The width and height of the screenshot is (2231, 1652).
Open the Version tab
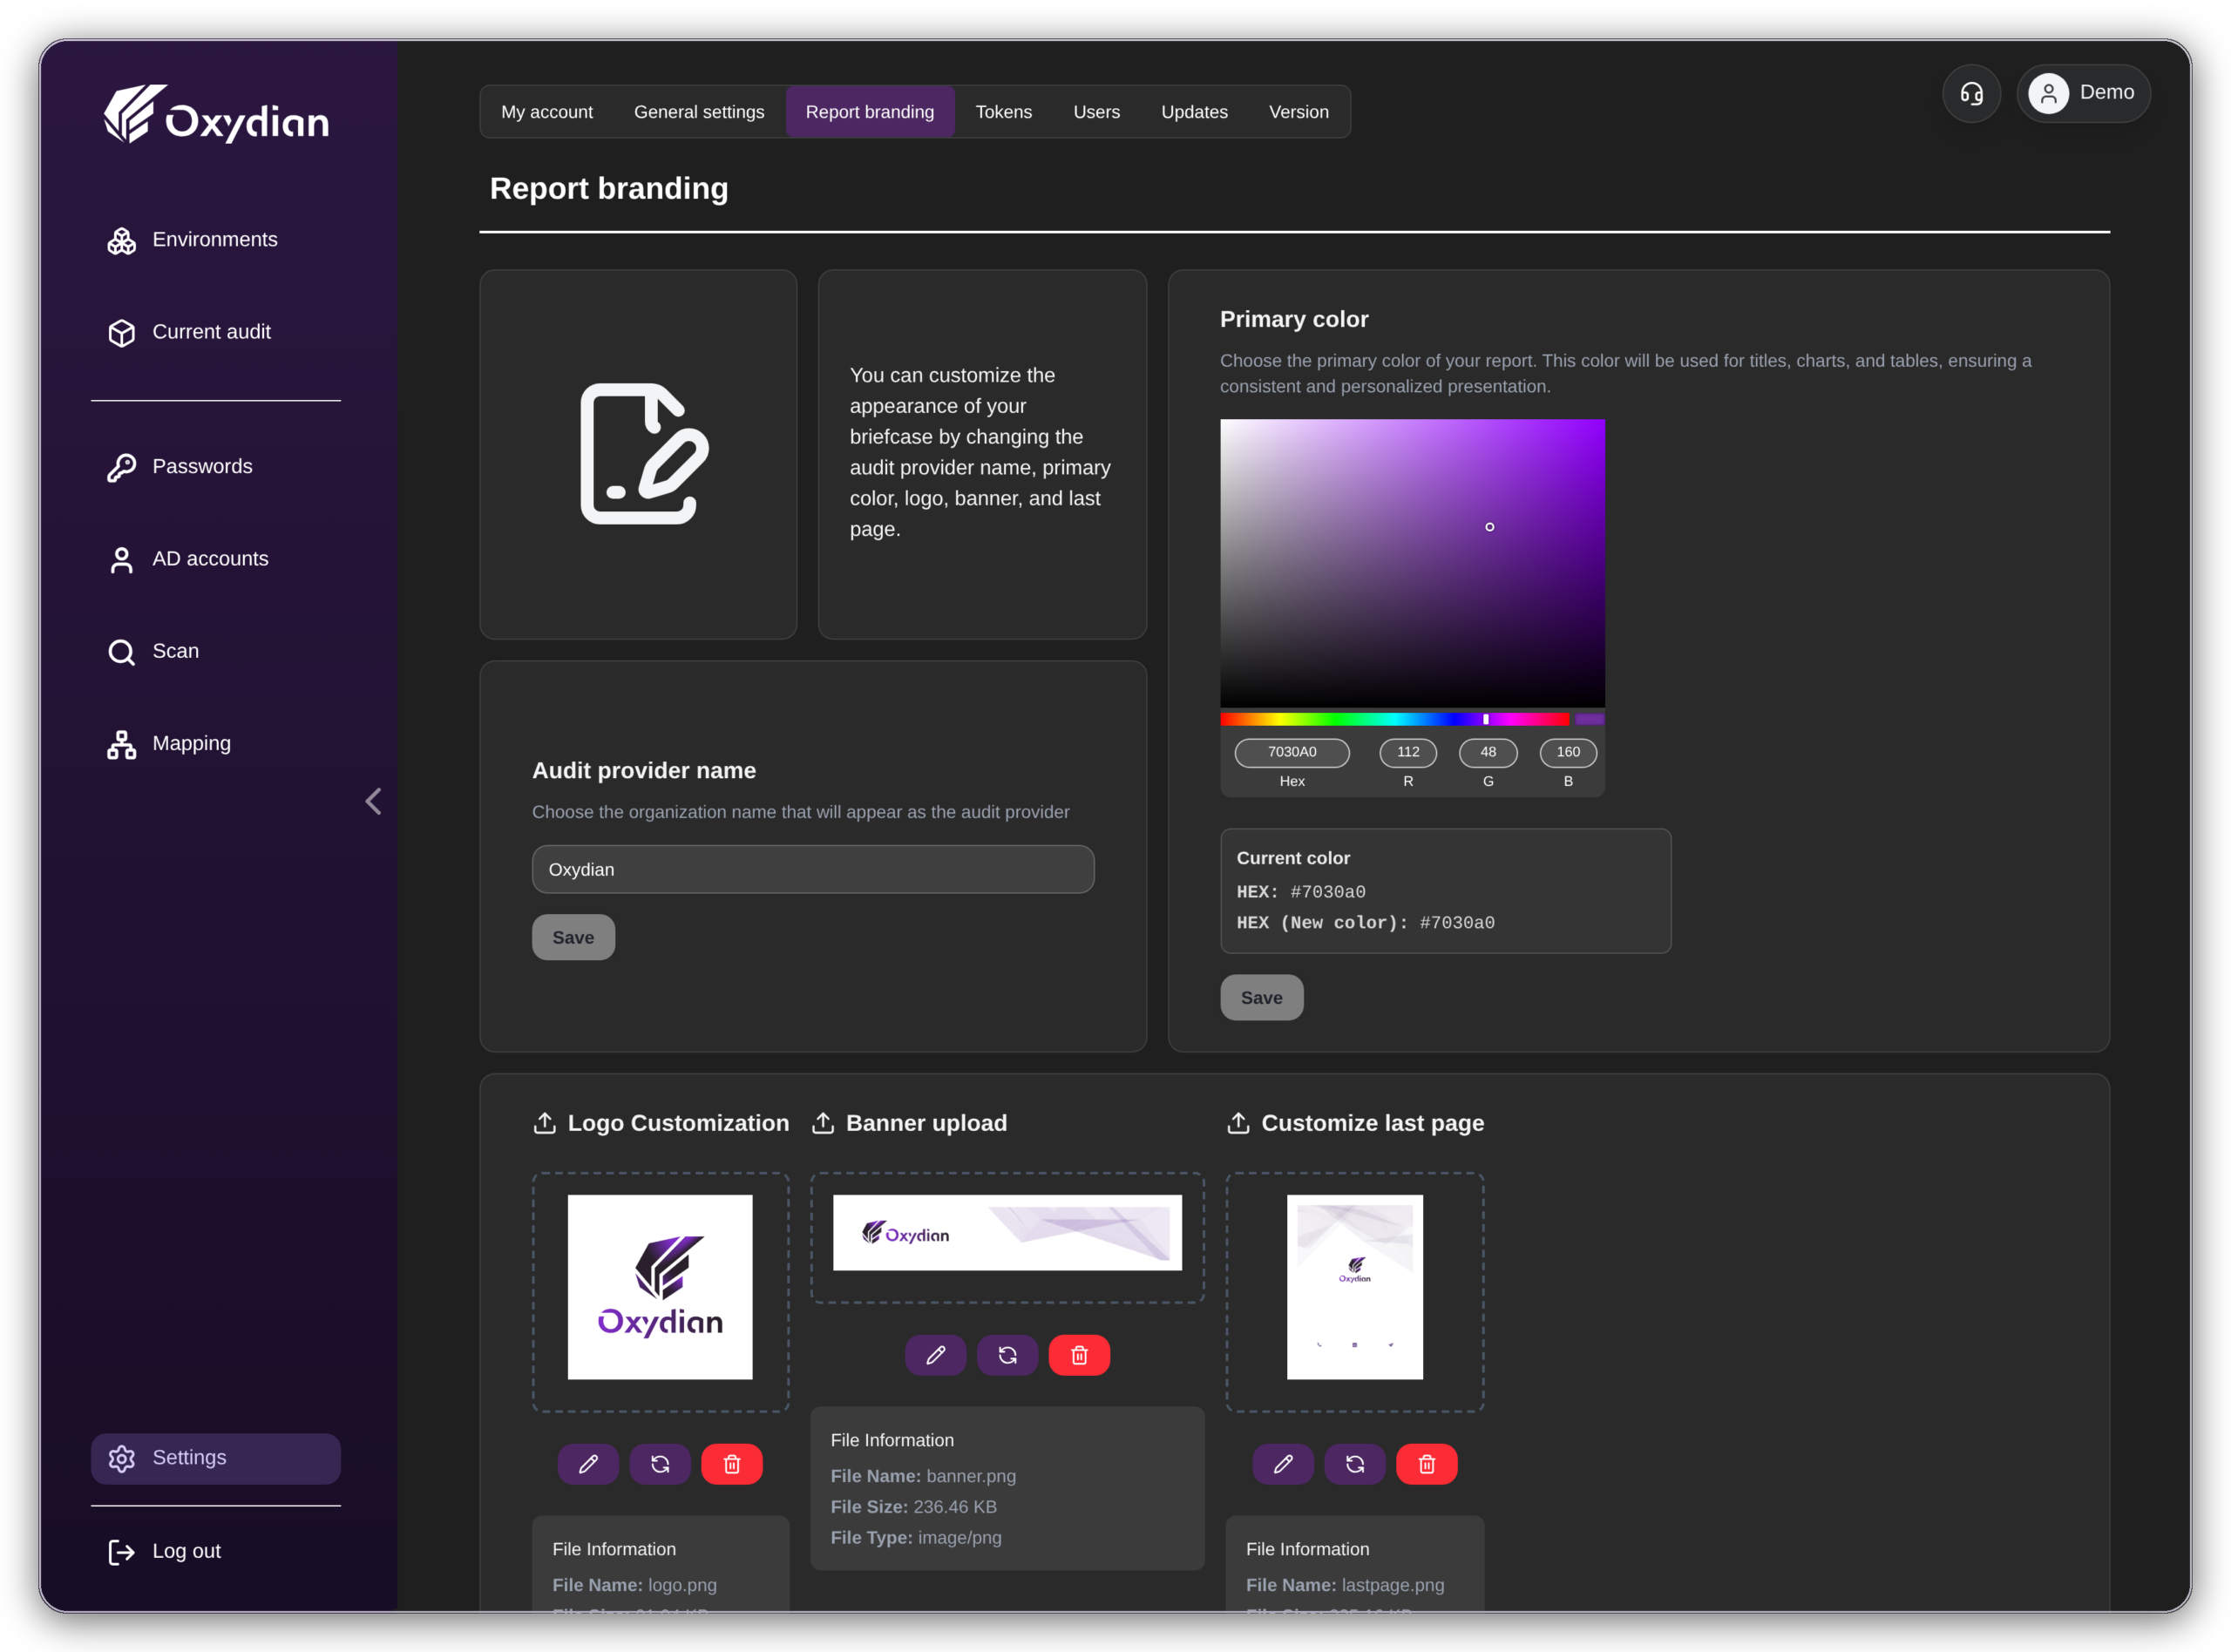tap(1298, 112)
